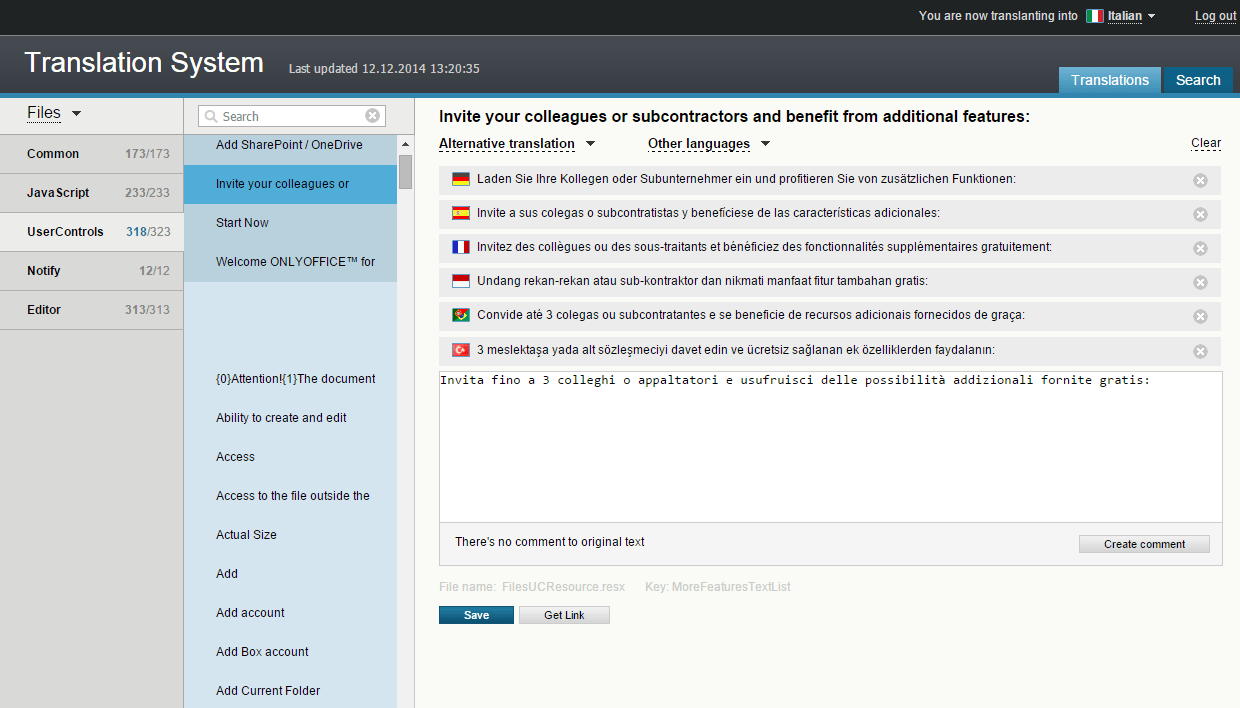Select the Notify file category
The image size is (1240, 708).
(x=91, y=271)
